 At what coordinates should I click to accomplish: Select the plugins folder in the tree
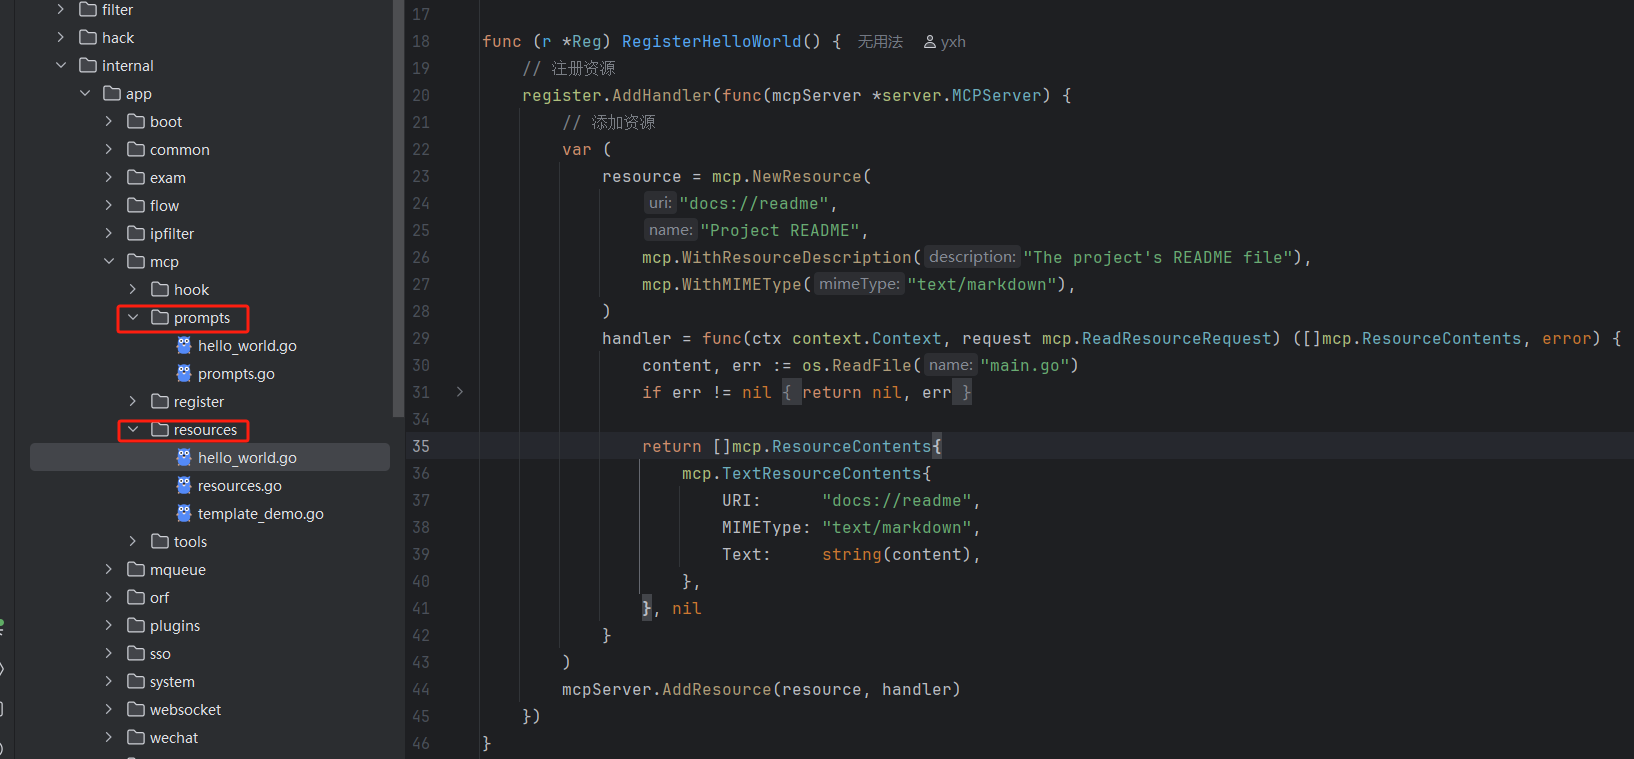coord(175,625)
